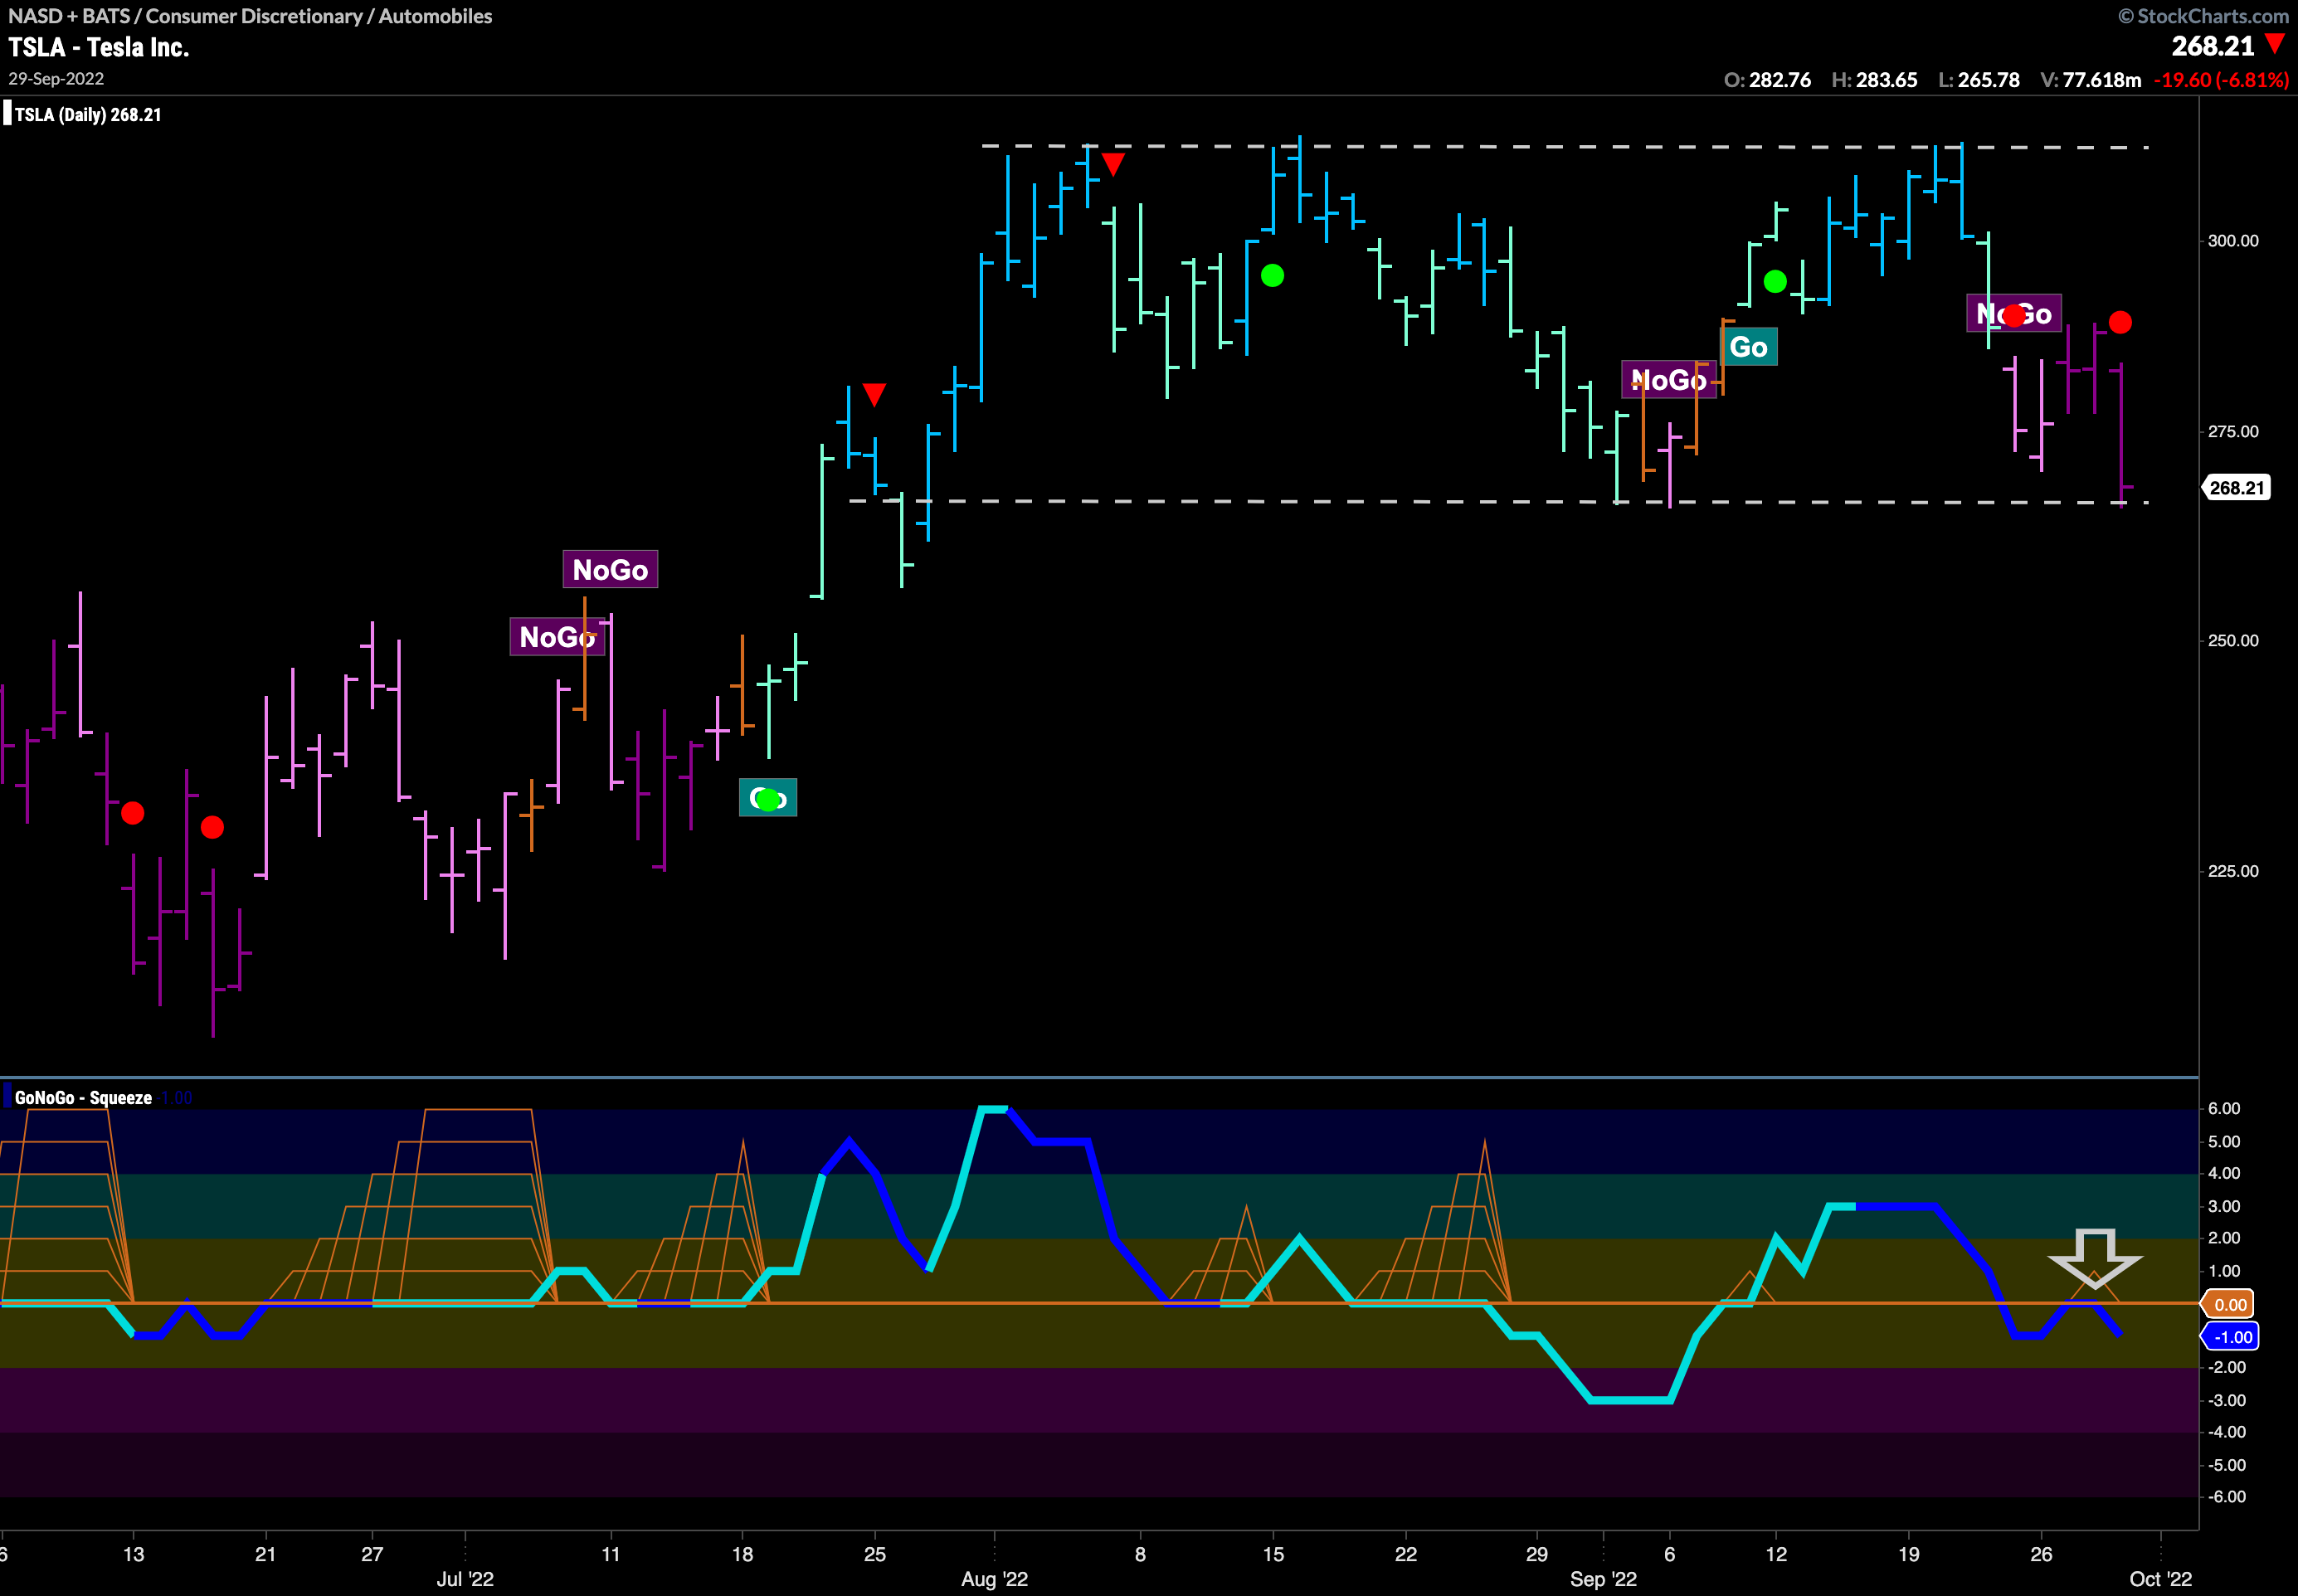This screenshot has width=2298, height=1596.
Task: Click the 275.00 price axis label
Action: point(2233,432)
